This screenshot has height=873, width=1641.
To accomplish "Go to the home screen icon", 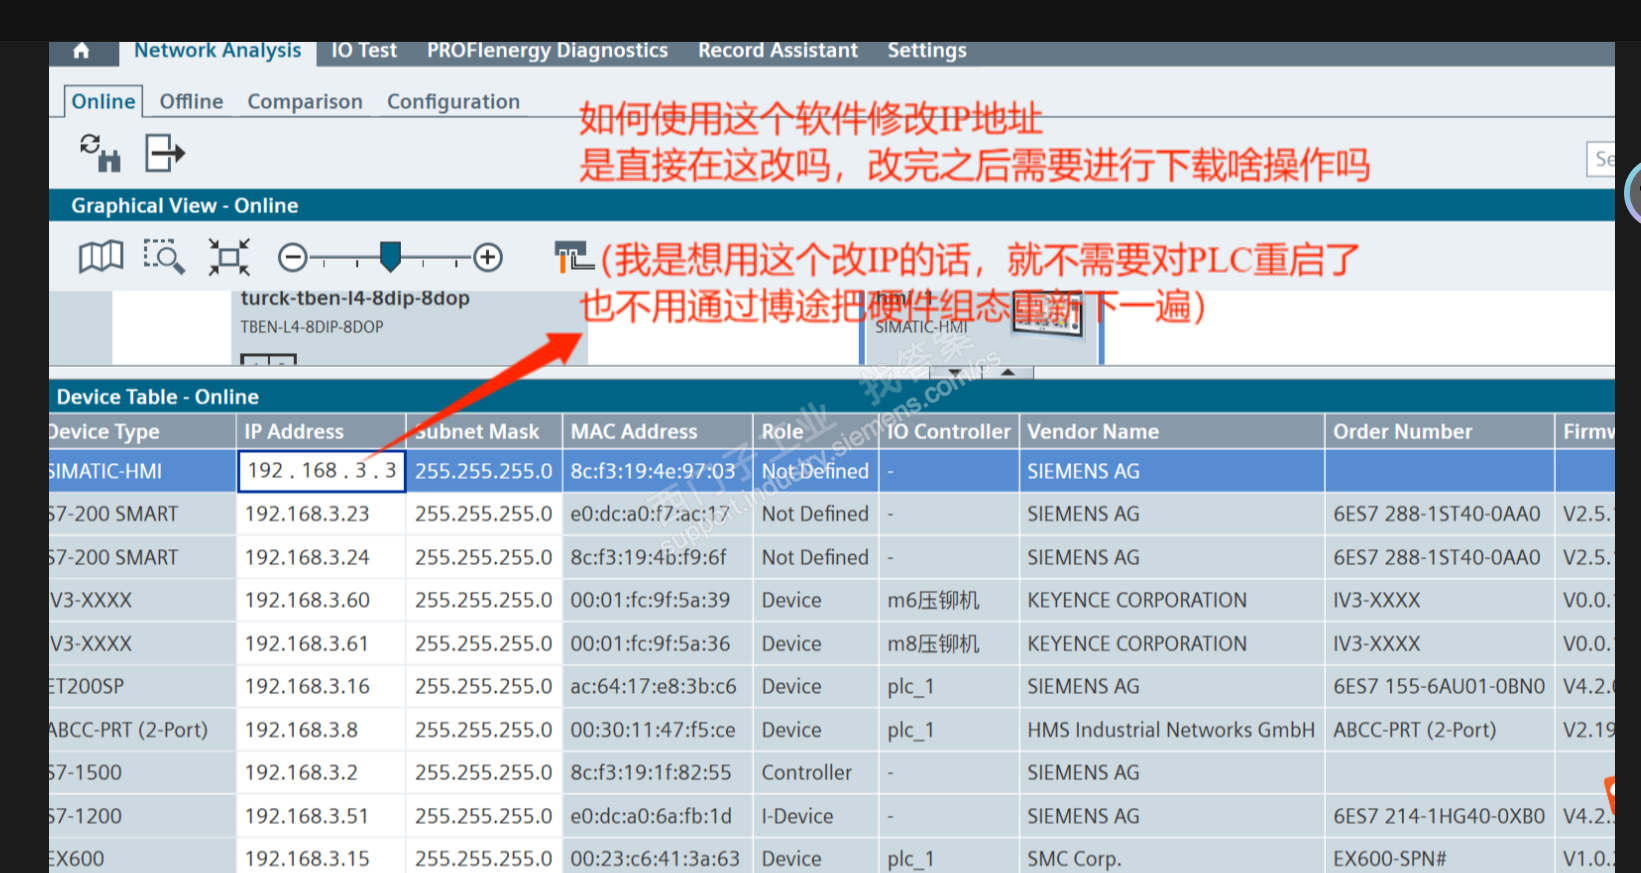I will (x=82, y=51).
